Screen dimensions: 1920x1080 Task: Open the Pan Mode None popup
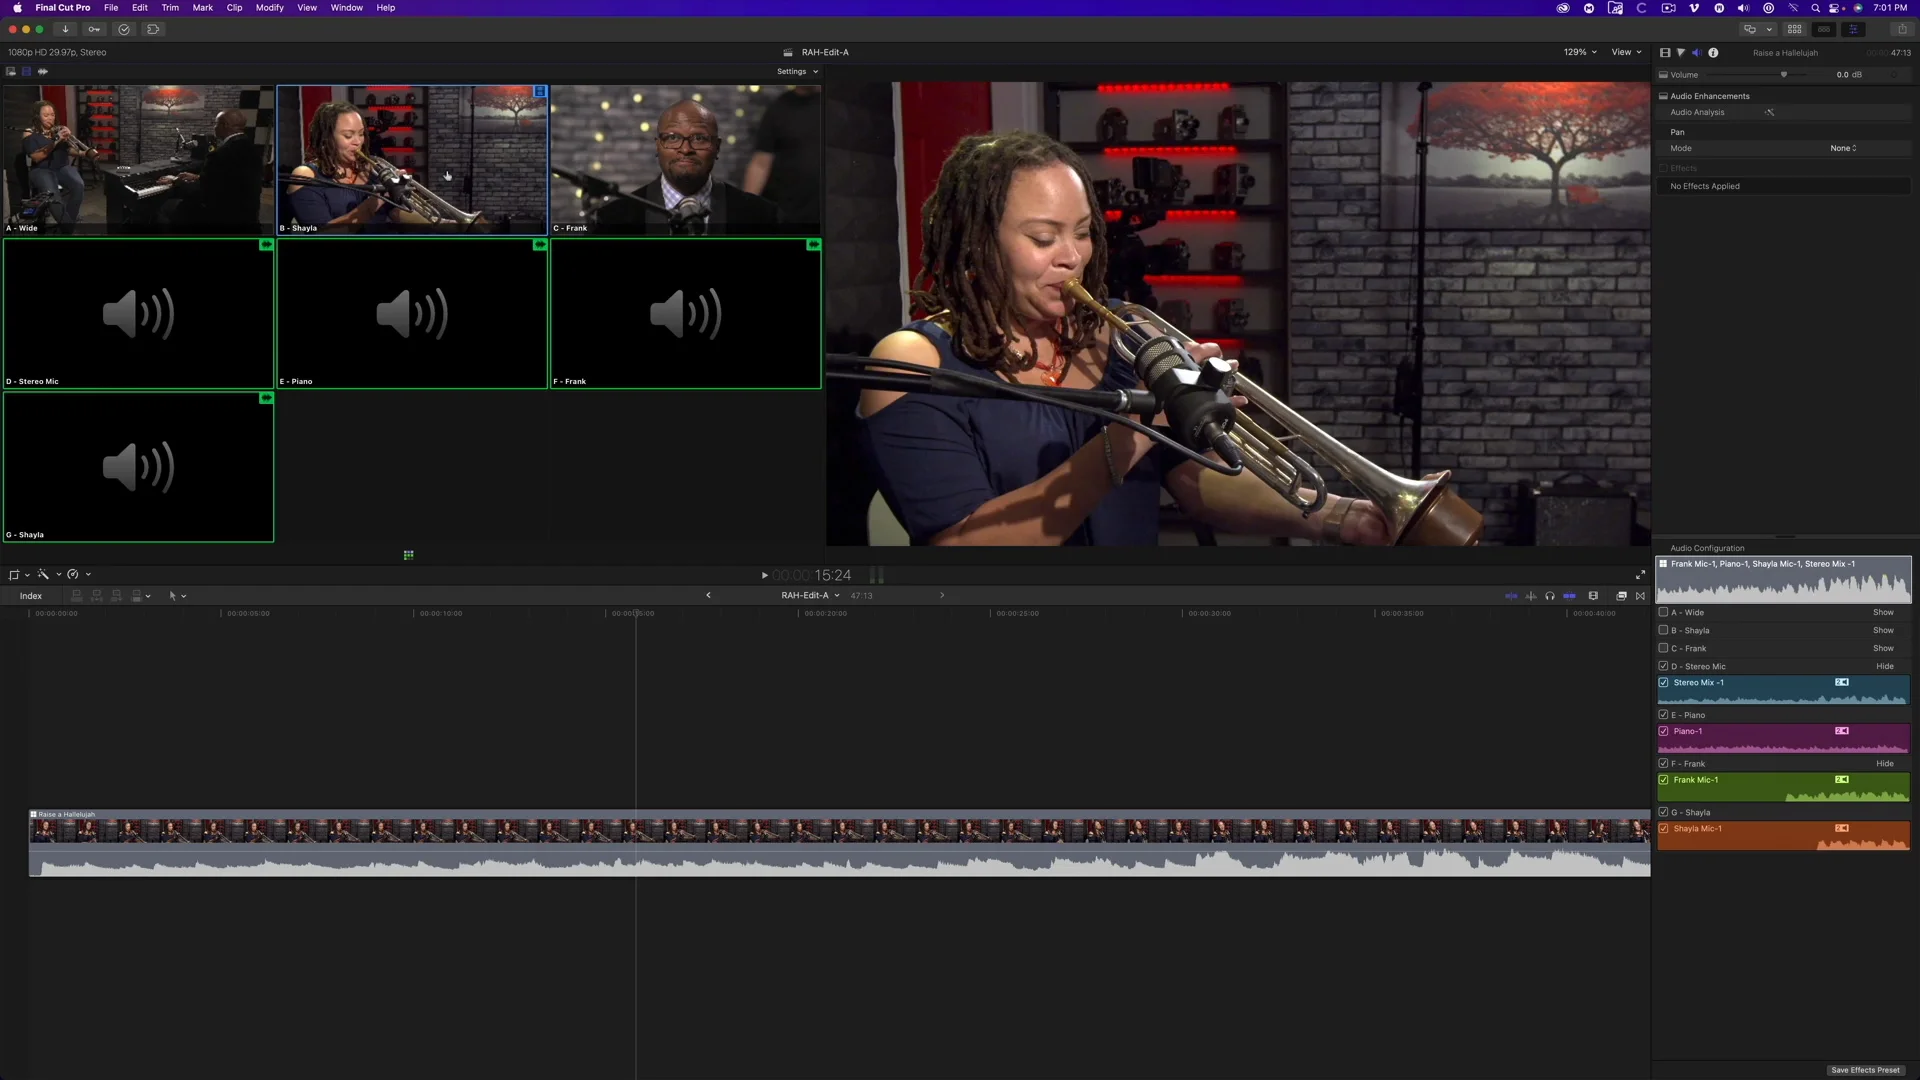pos(1843,148)
